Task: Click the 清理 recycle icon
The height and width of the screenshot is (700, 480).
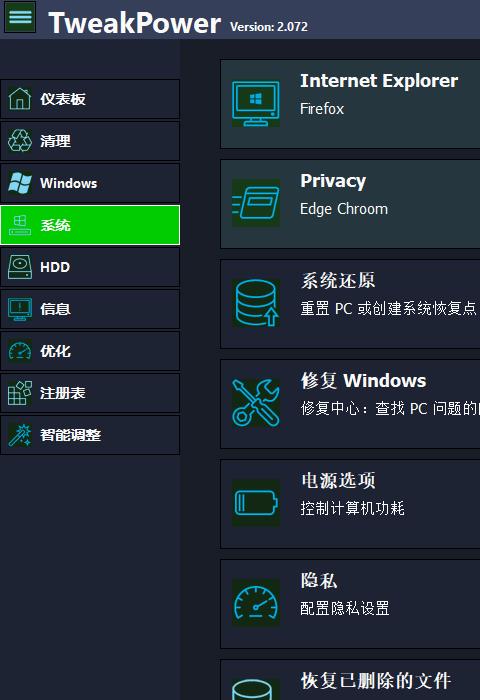Action: click(x=20, y=141)
